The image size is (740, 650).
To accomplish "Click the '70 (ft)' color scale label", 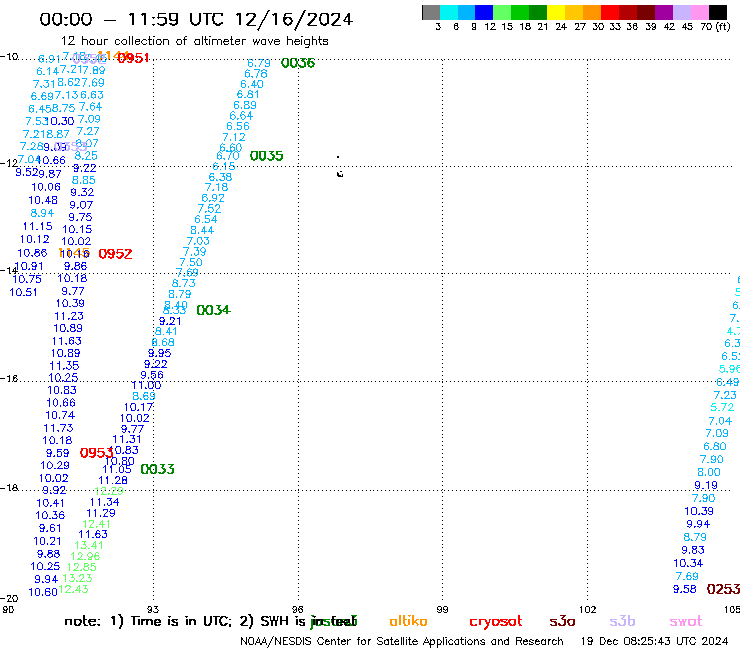I will (715, 26).
